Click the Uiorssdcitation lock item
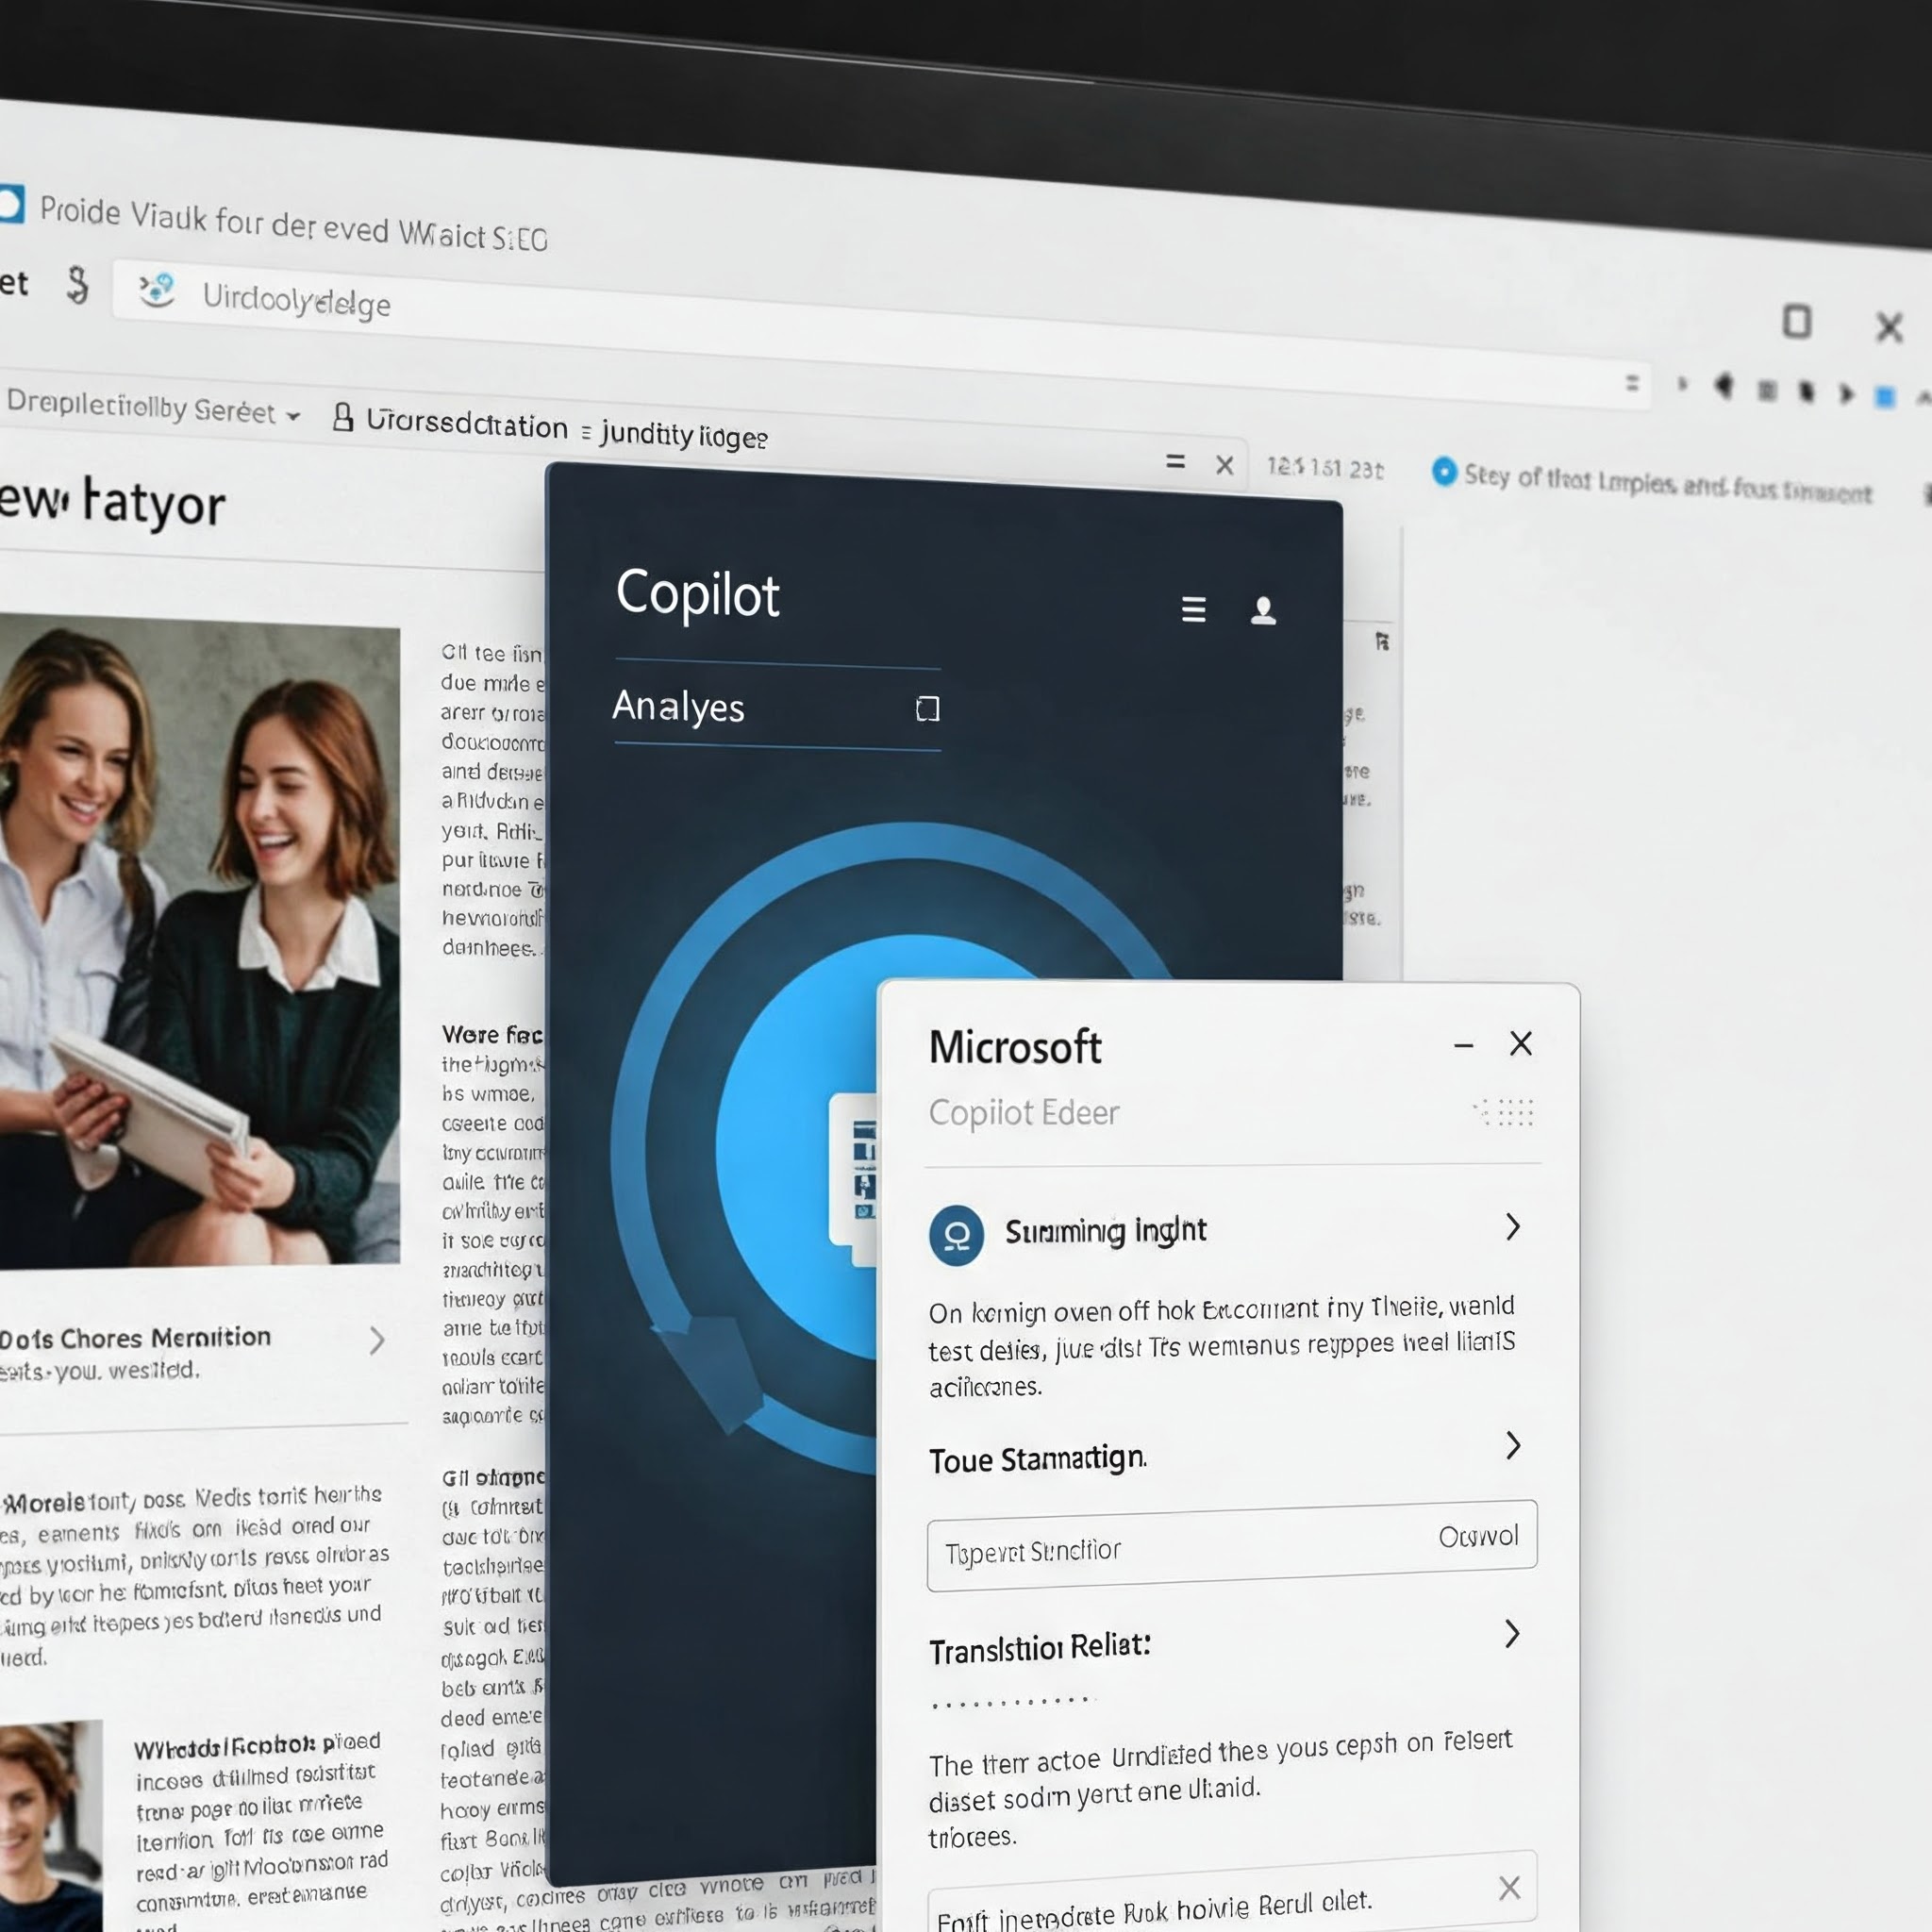This screenshot has width=1932, height=1932. pyautogui.click(x=450, y=422)
